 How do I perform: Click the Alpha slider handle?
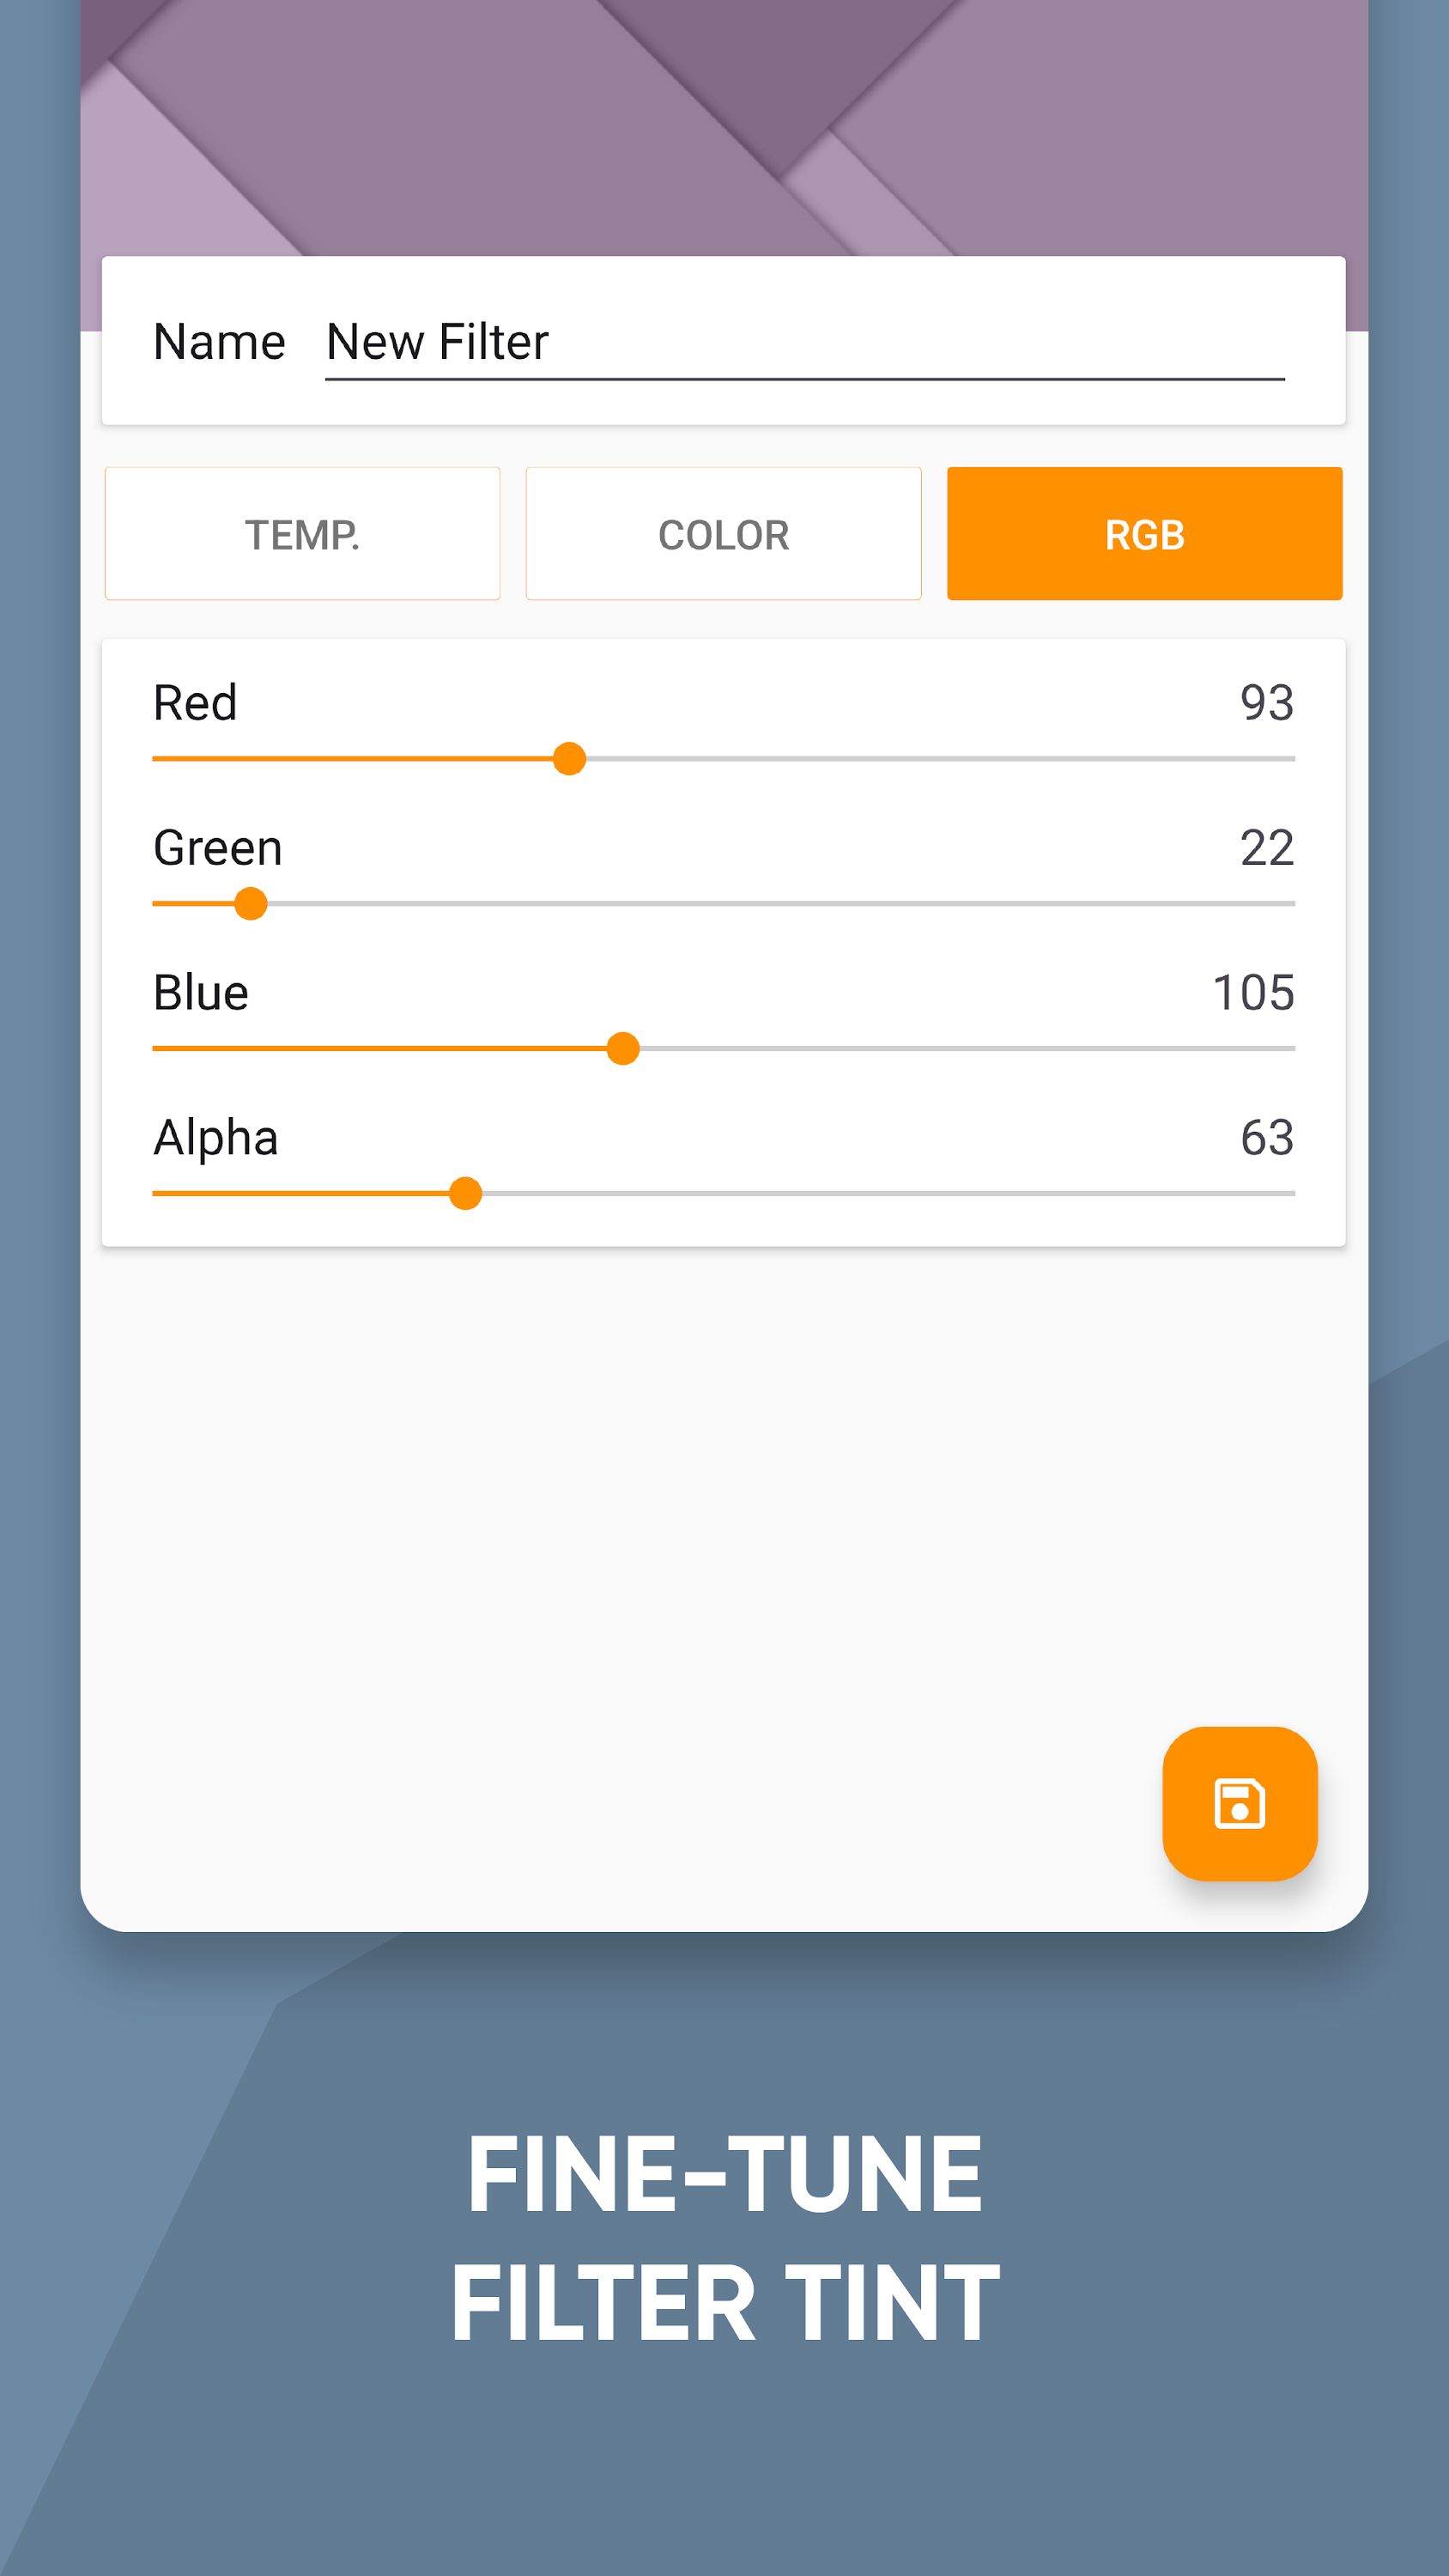click(x=465, y=1194)
